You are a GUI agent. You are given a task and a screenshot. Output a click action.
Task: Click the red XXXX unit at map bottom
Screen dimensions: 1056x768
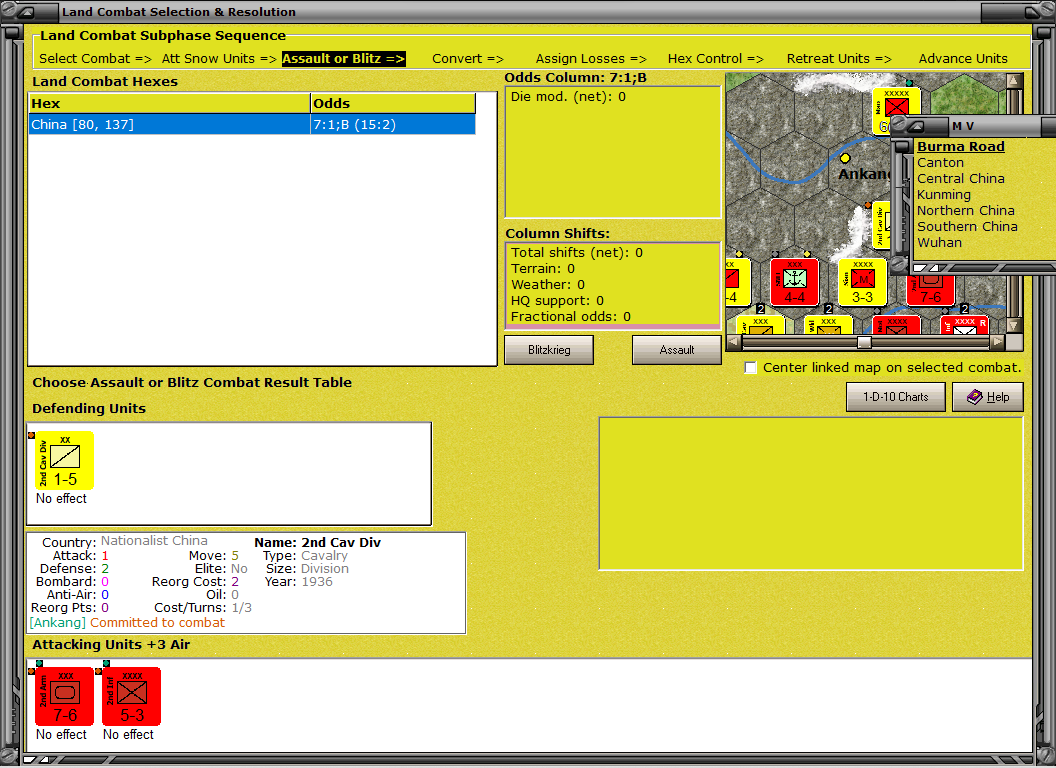tap(896, 325)
